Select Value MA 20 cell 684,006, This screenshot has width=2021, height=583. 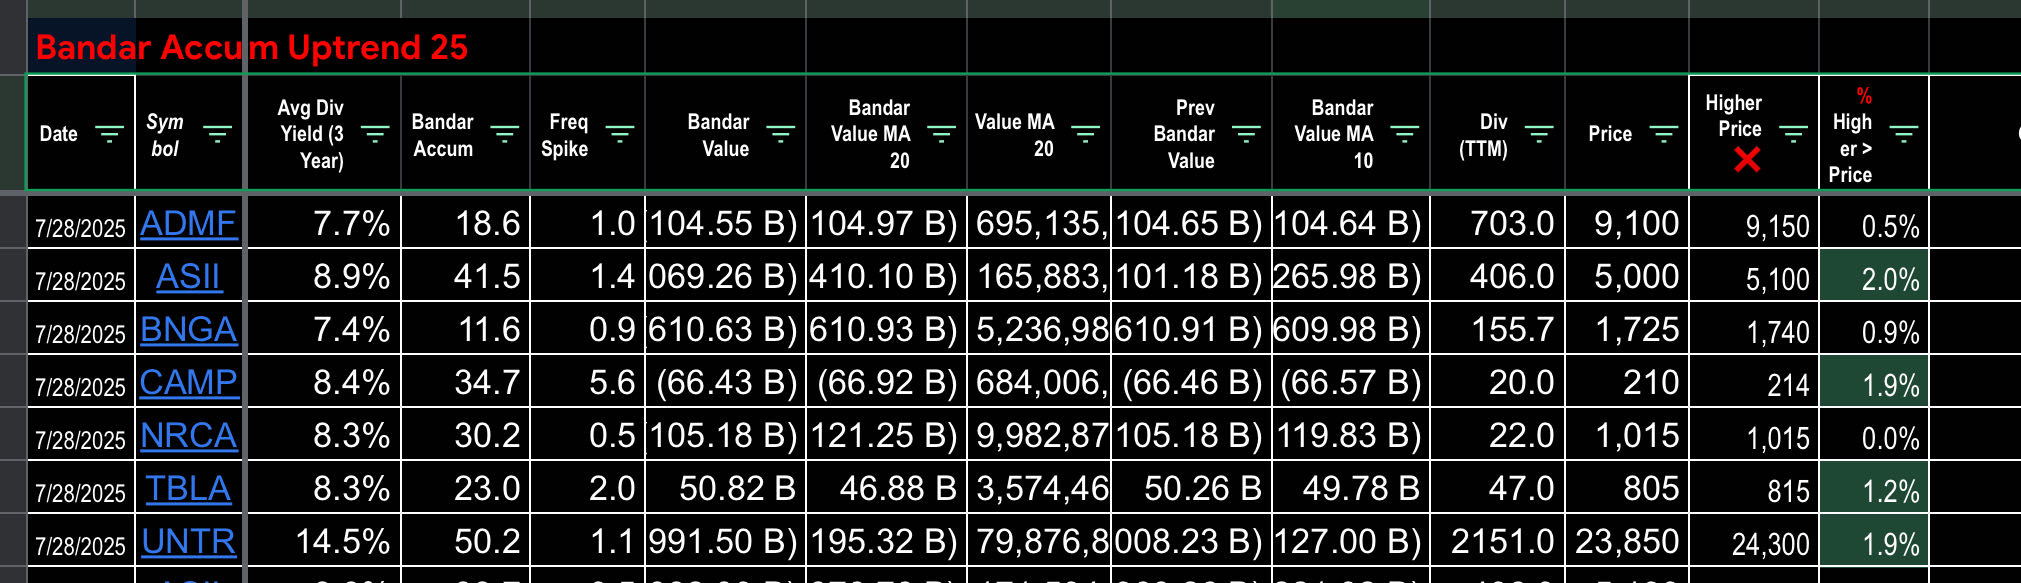1039,382
